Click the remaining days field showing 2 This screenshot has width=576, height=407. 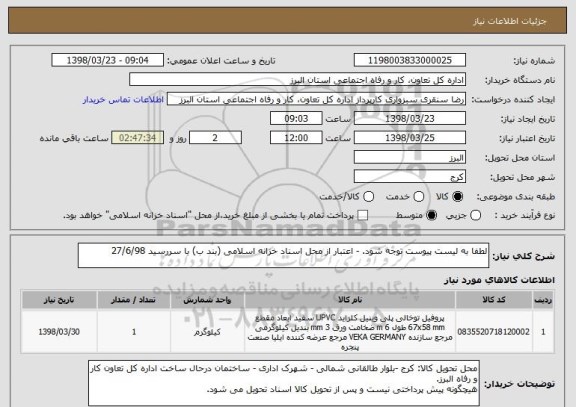(x=215, y=138)
